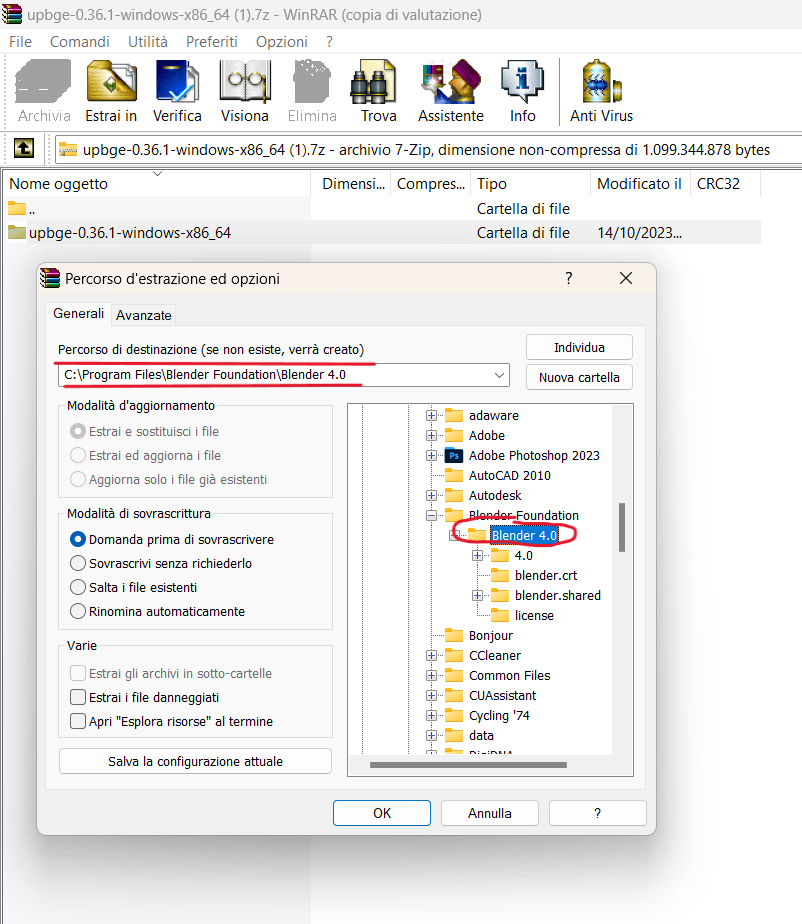
Task: Select Aggiorna solo i file già esistenti
Action: [78, 479]
